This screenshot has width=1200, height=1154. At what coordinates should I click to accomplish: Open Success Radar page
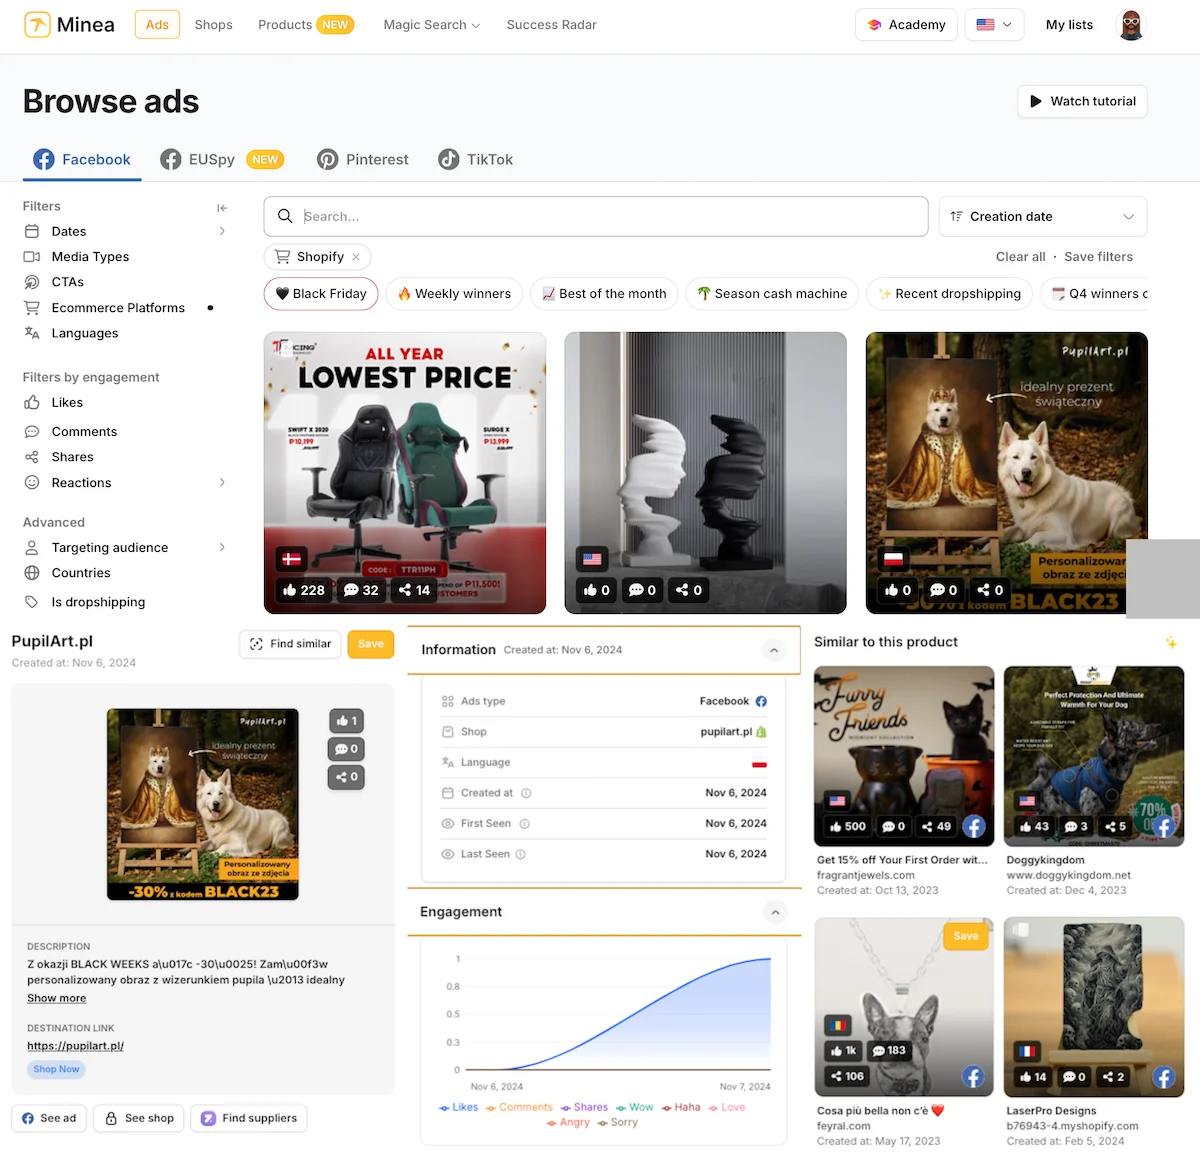pos(551,25)
